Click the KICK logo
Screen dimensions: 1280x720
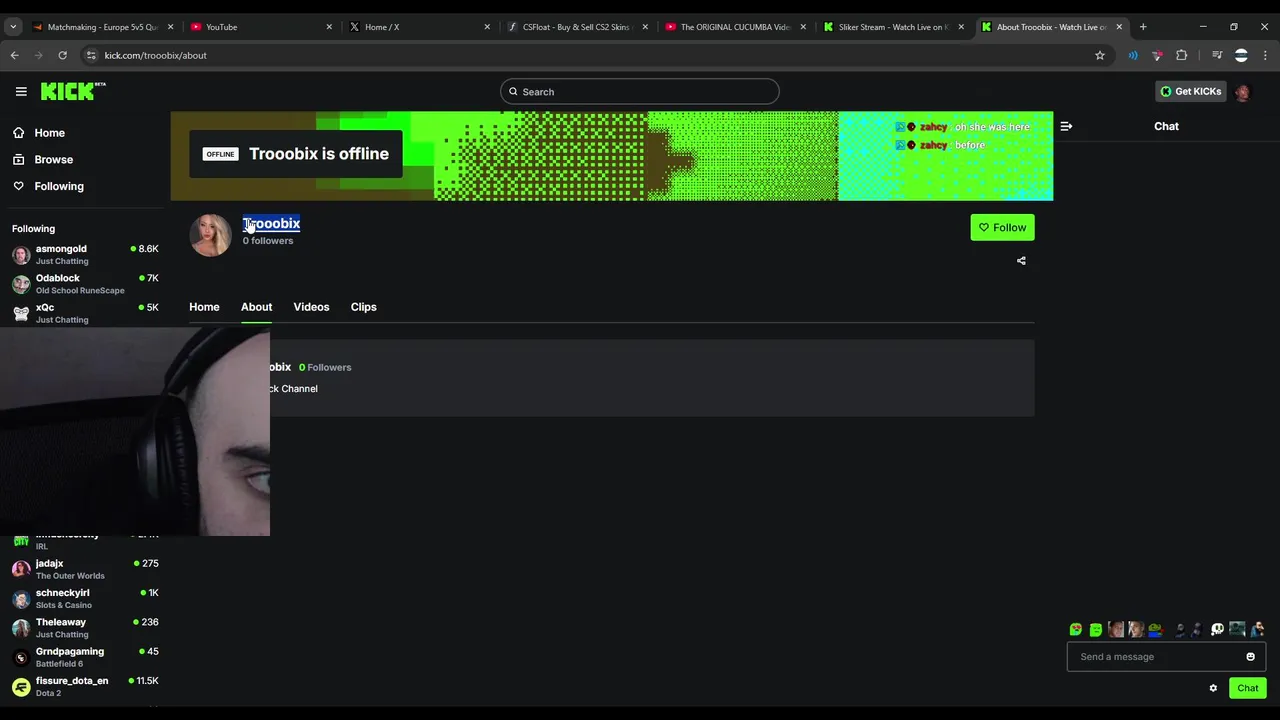point(73,91)
